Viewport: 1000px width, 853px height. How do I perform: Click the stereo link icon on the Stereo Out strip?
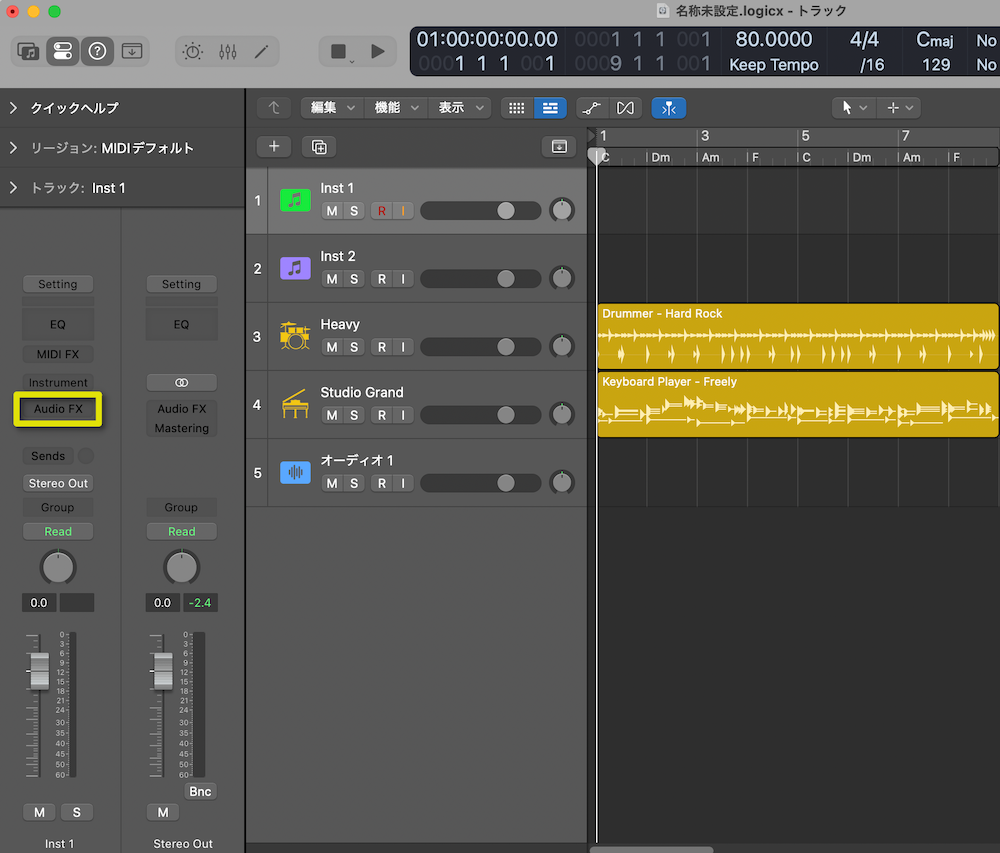coord(182,383)
